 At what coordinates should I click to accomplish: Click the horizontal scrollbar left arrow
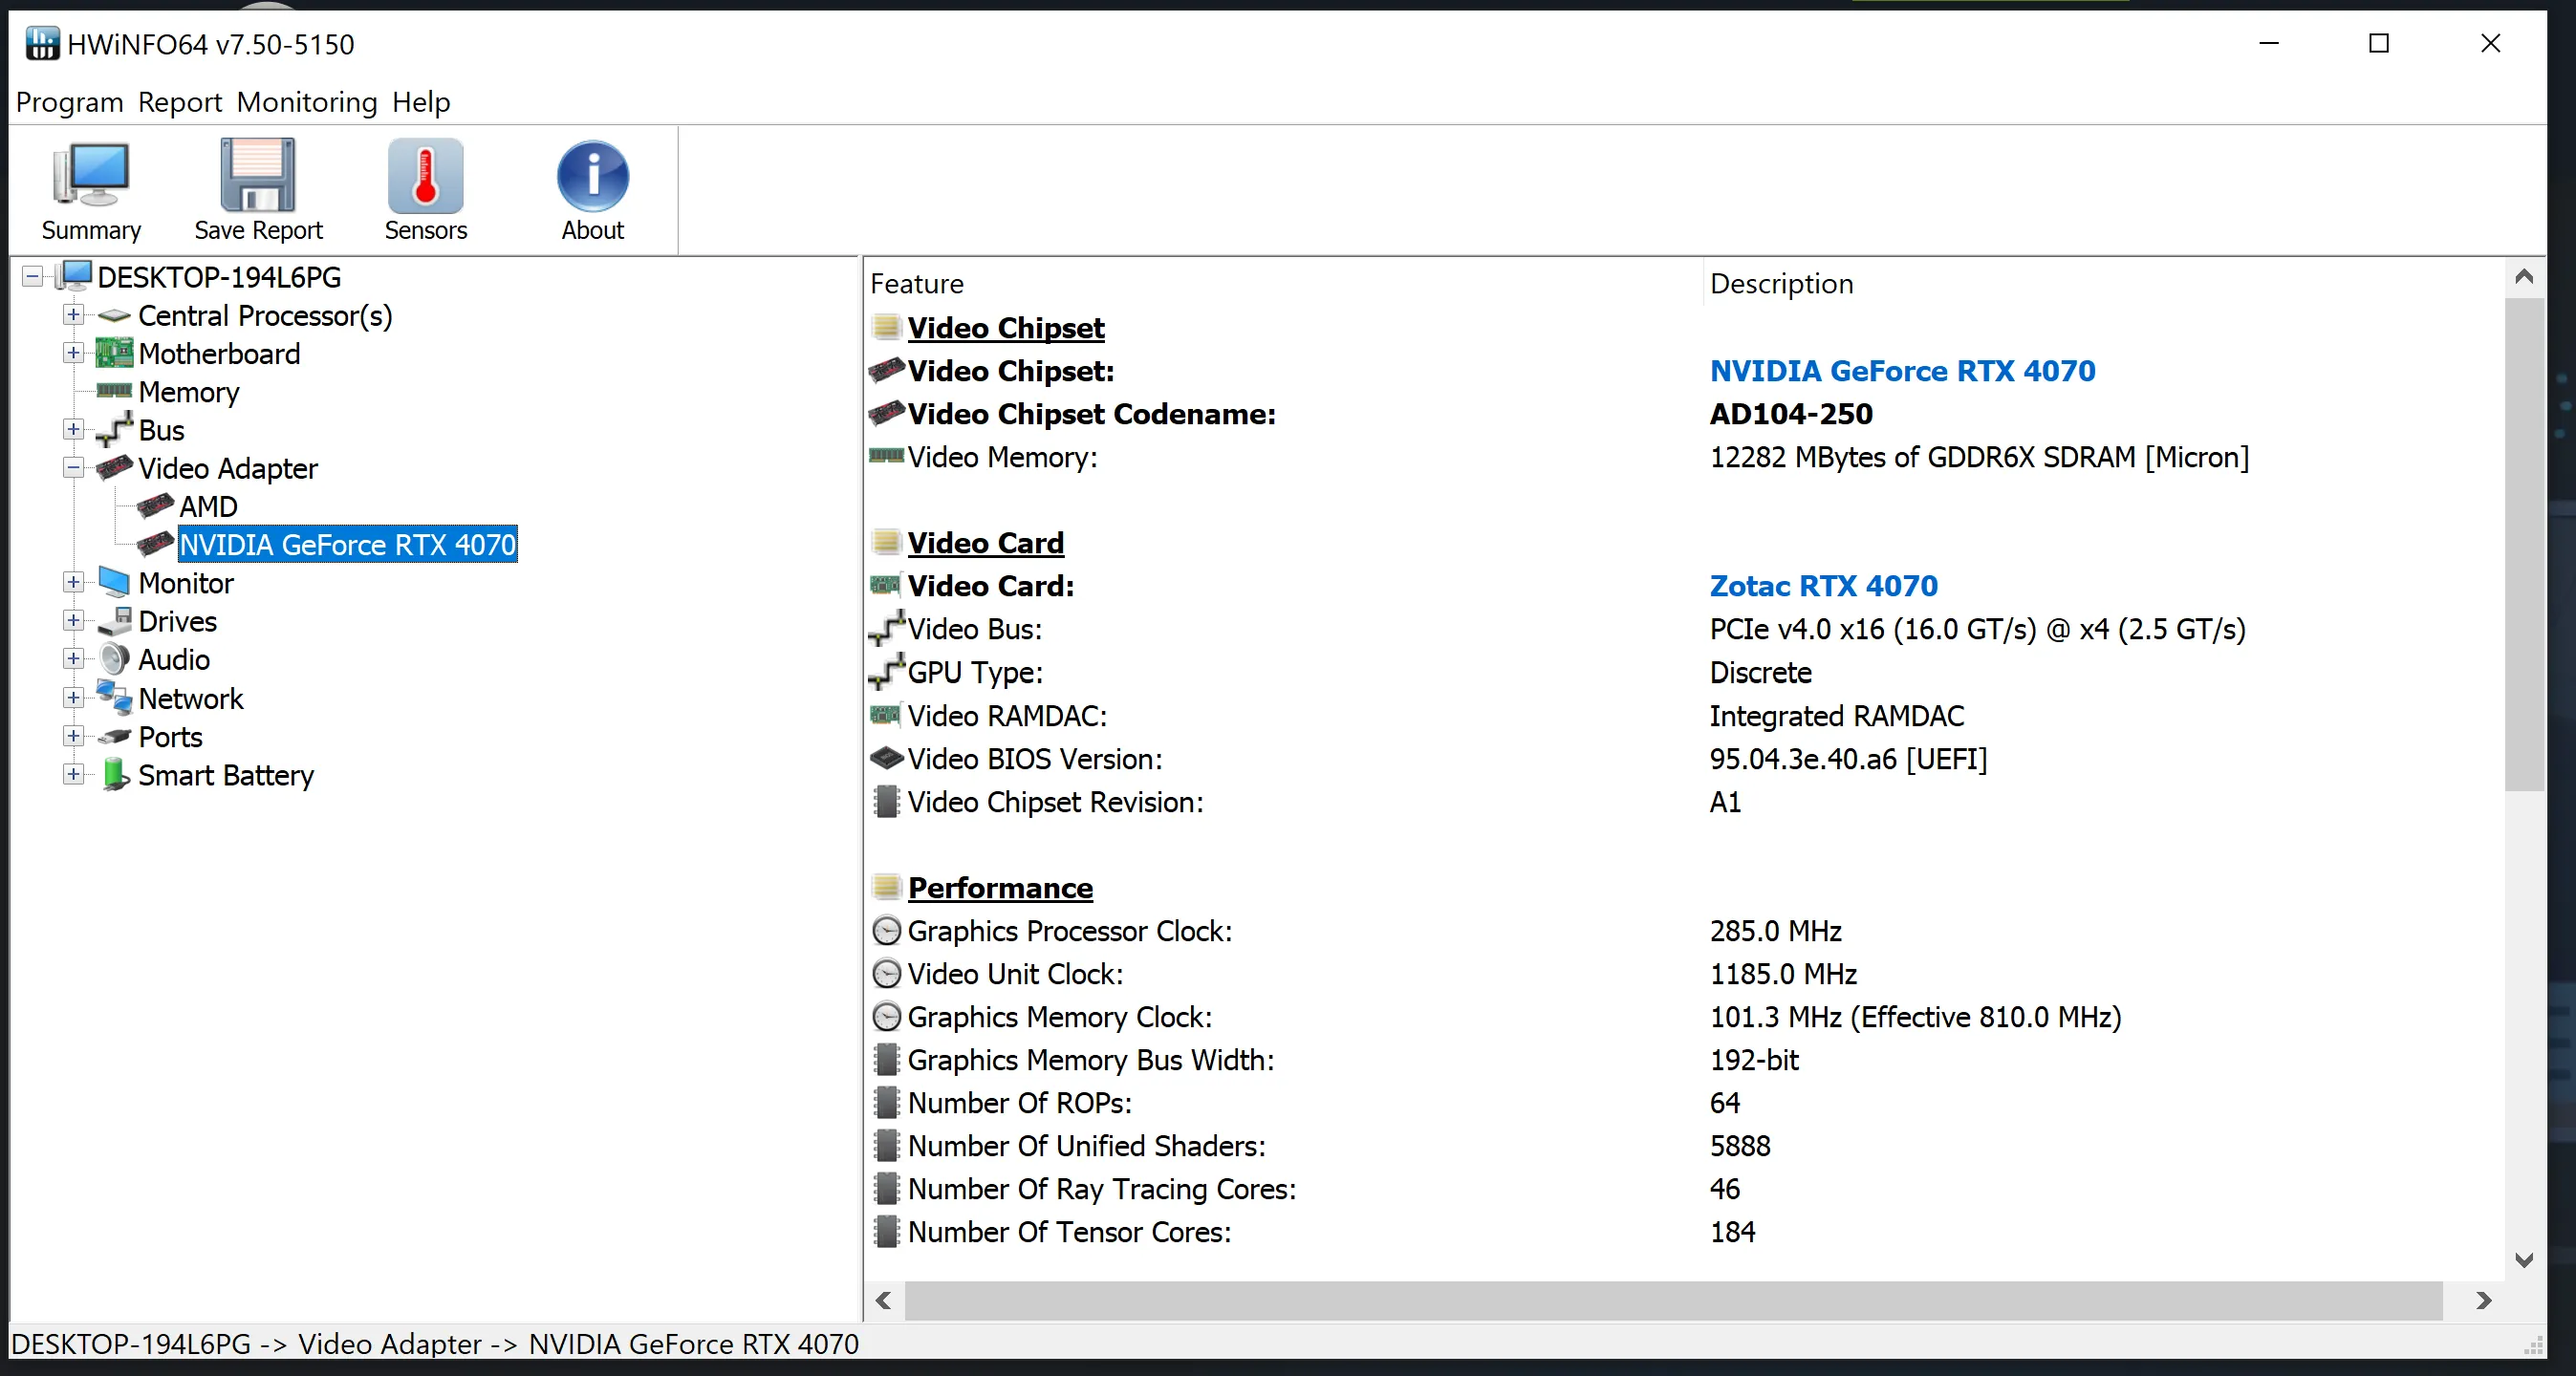click(x=883, y=1301)
